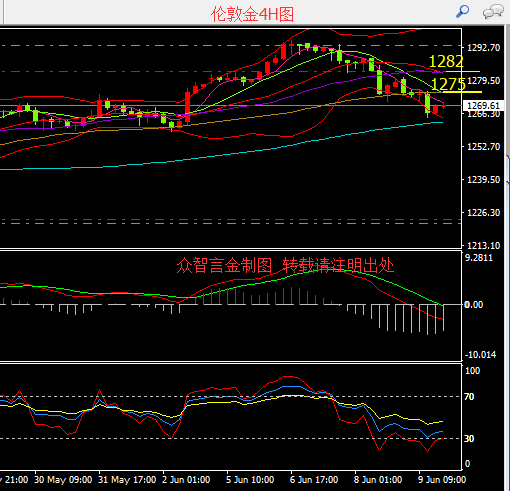Click the MACD -10.014 scale value

click(x=480, y=355)
